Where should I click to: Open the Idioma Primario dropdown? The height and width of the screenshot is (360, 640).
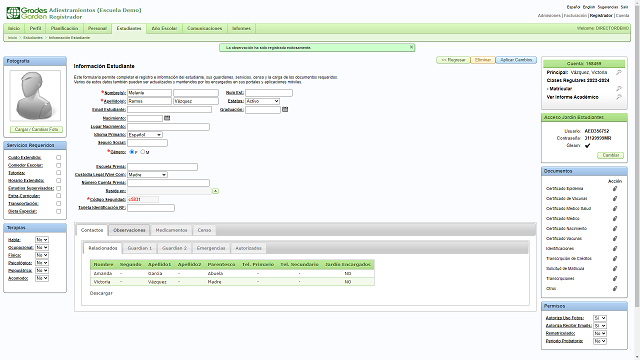coord(145,135)
